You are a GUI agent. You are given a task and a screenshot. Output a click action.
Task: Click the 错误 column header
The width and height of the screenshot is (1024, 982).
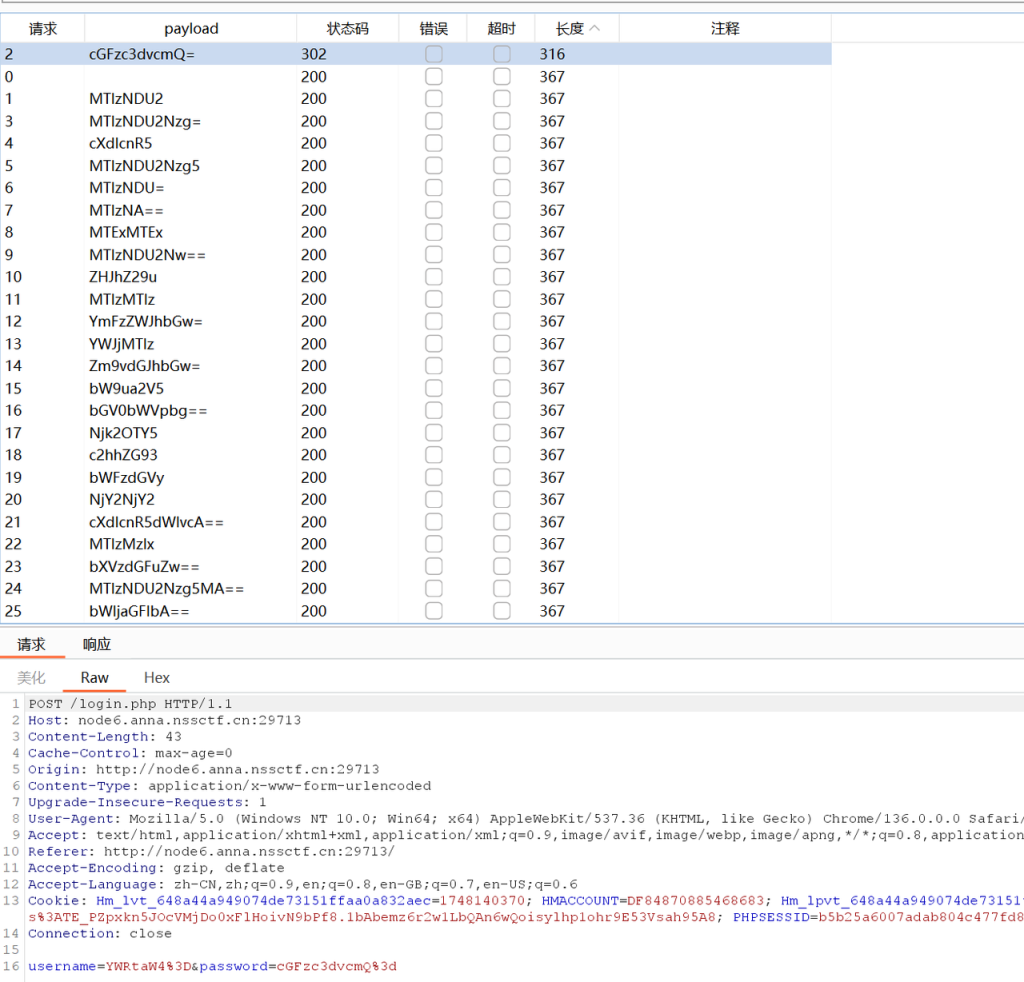click(x=433, y=29)
